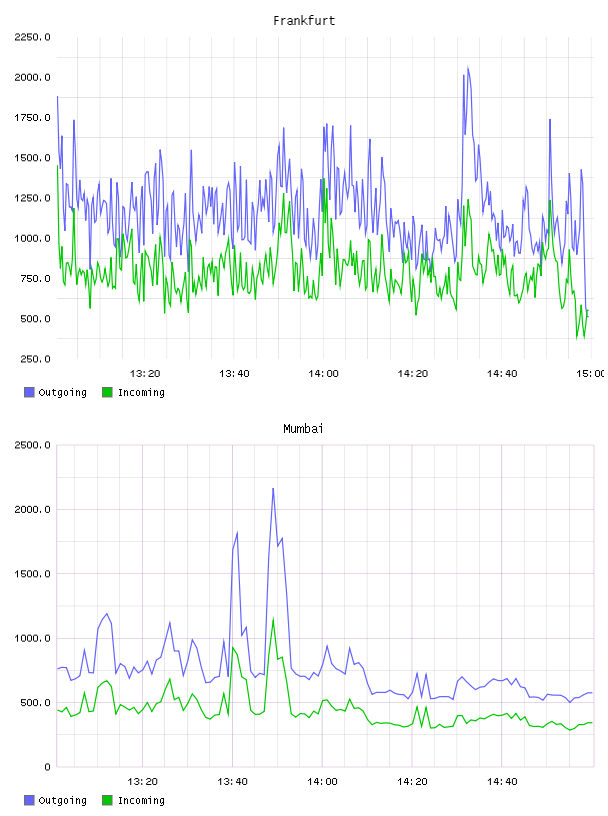Click the 2250.0 y-axis label in Frankfurt chart
608x816 pixels.
pos(32,37)
